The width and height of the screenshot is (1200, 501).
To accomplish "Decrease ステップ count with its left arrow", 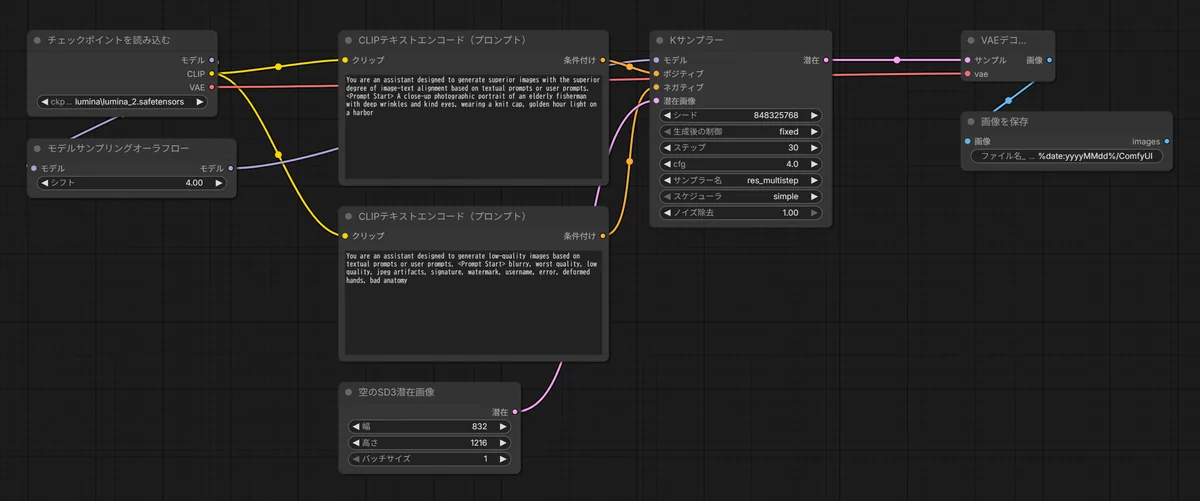I will pyautogui.click(x=668, y=147).
